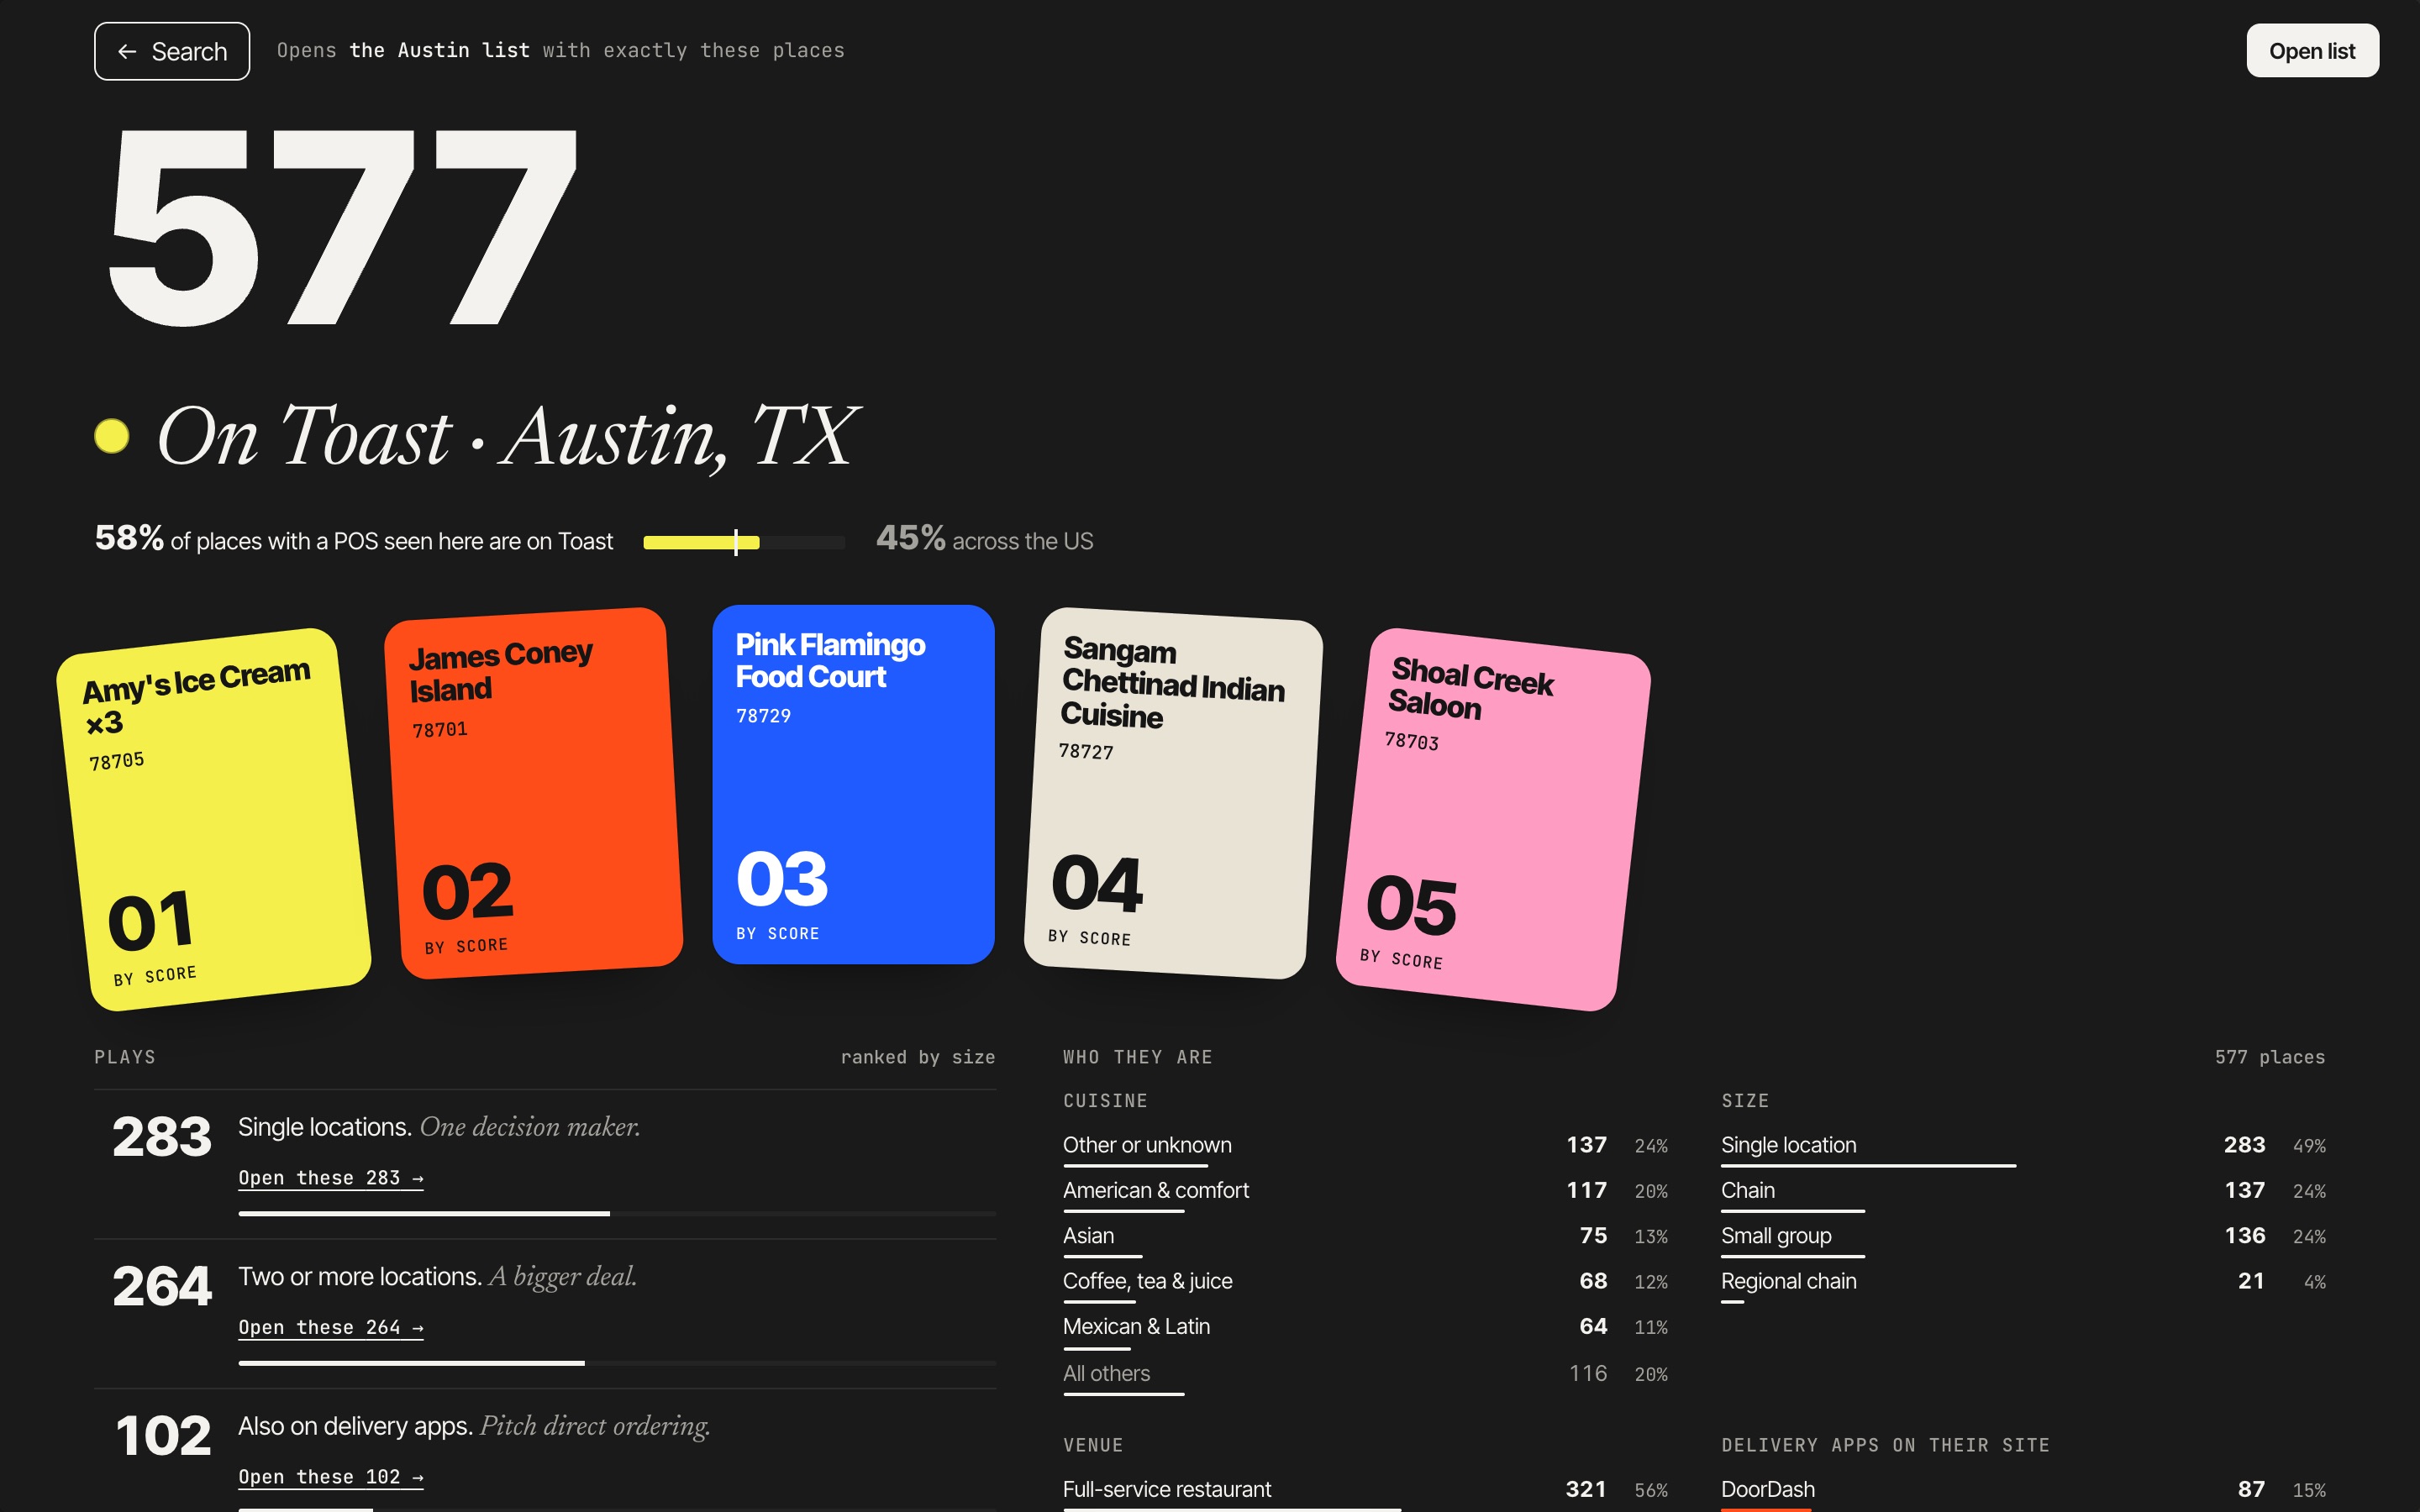Click the 'ranked by size' label
Screen dimensions: 2420x1512
click(x=918, y=1057)
